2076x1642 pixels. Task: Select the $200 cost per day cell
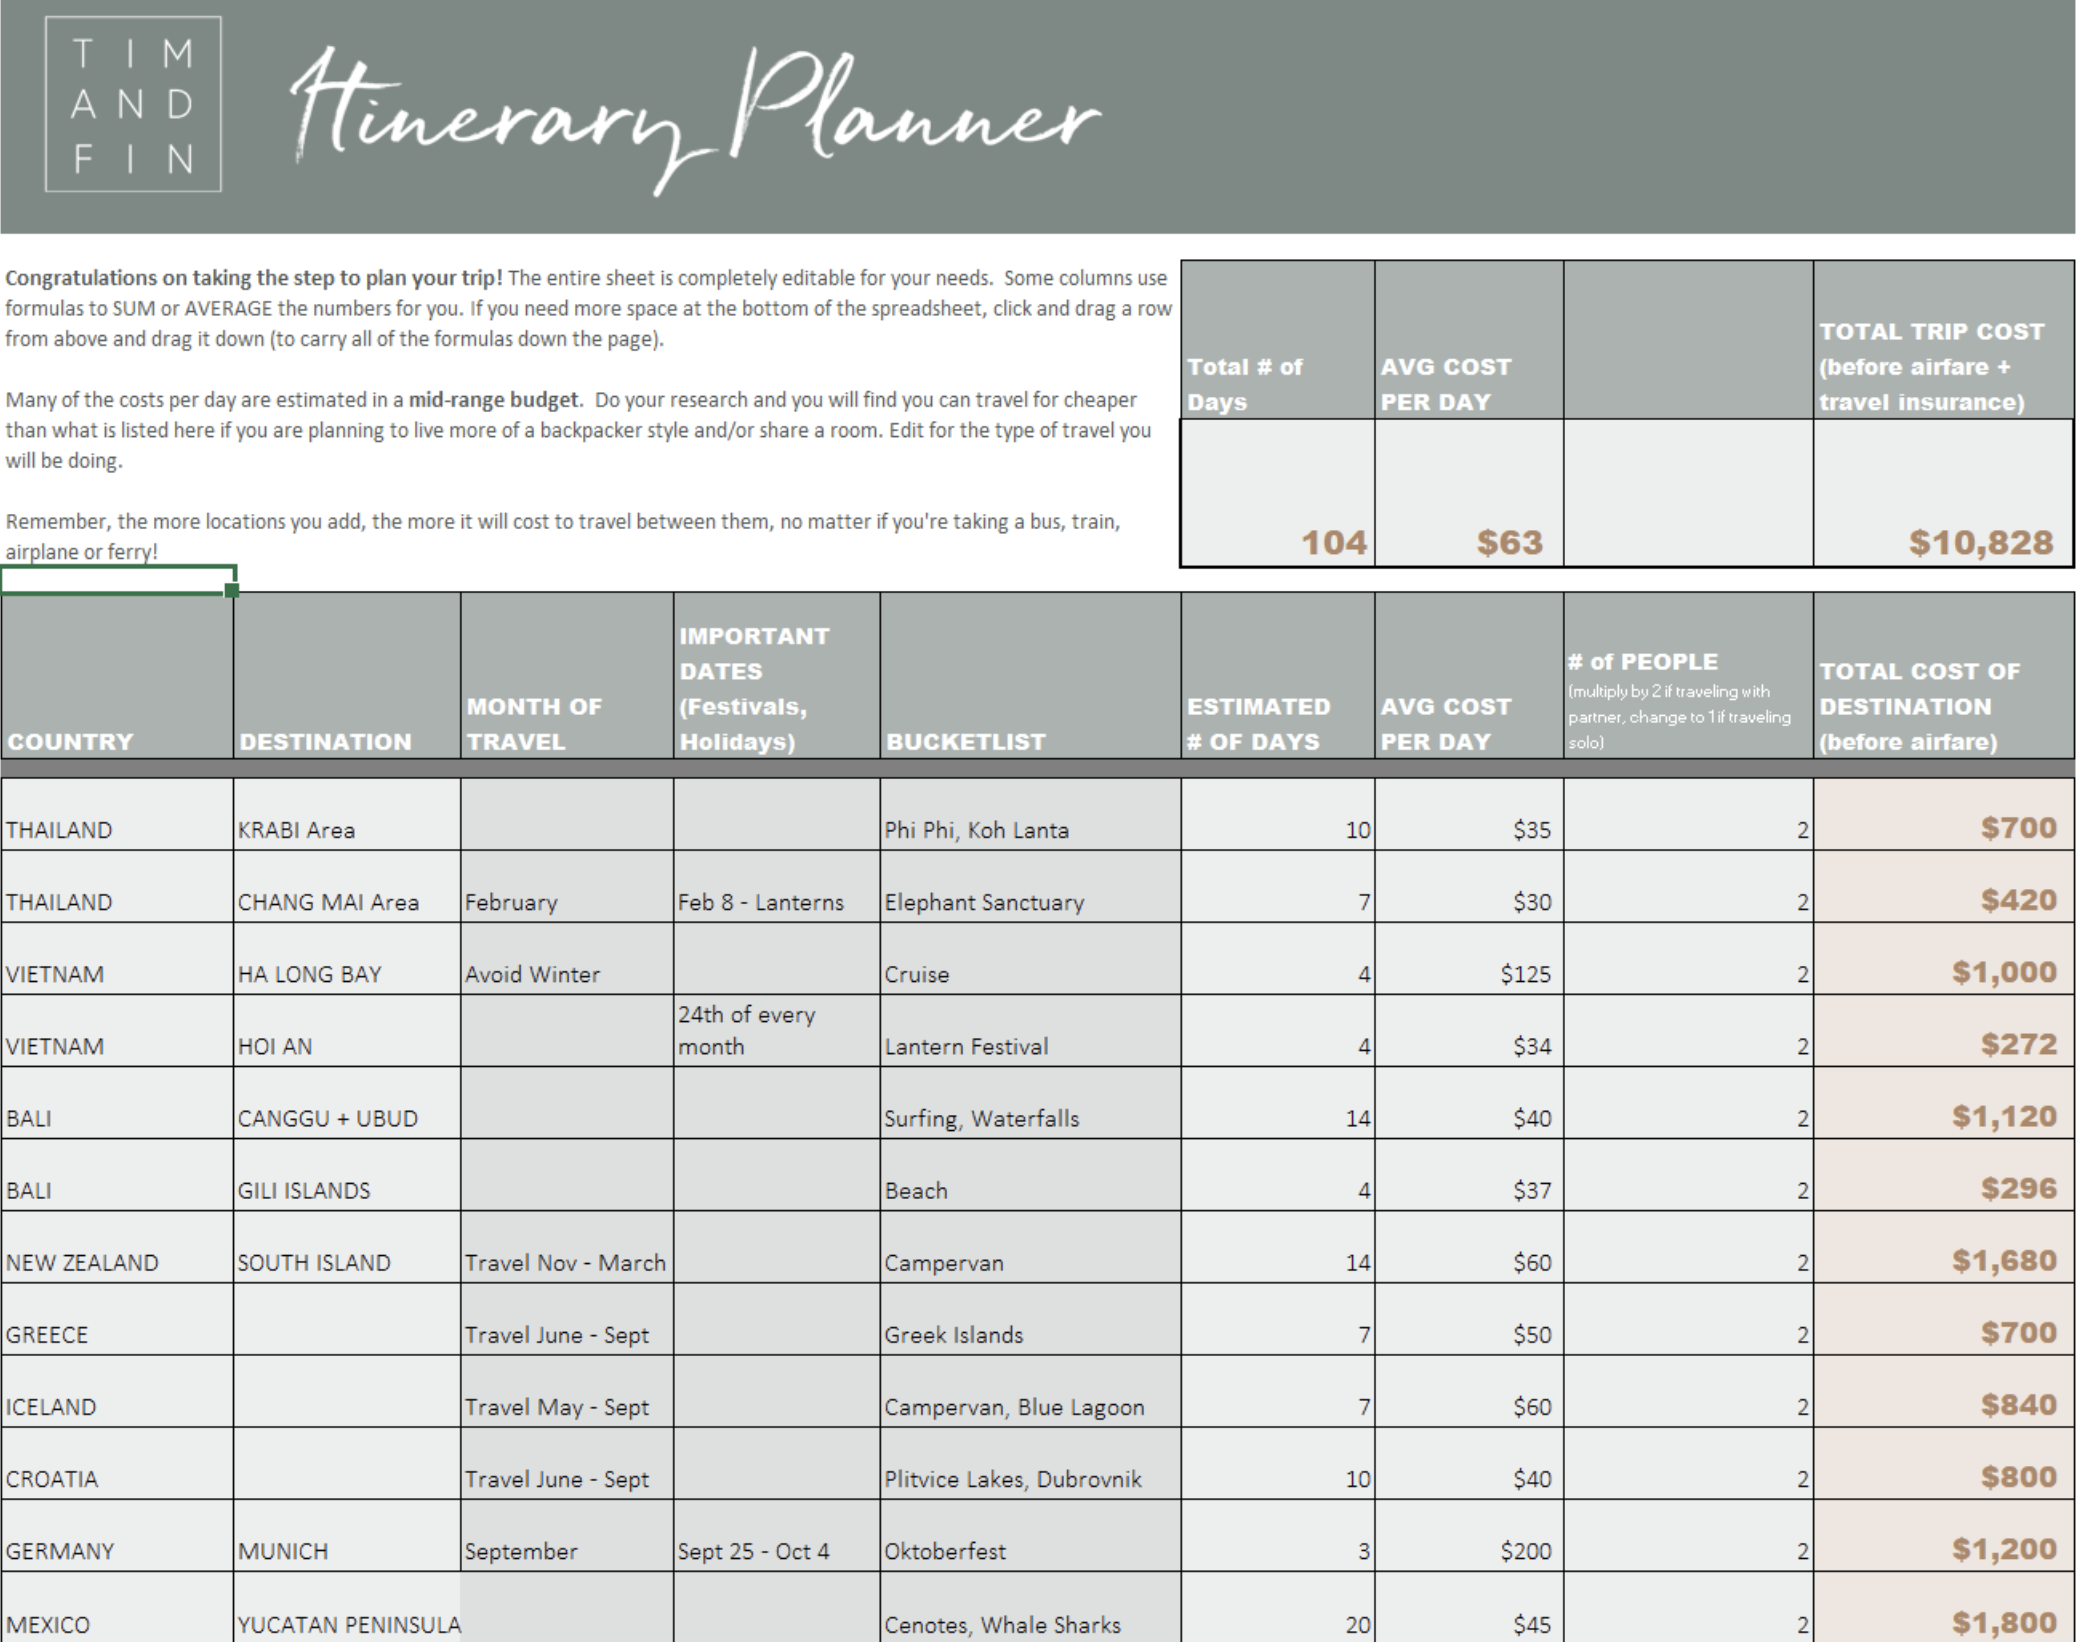1469,1535
